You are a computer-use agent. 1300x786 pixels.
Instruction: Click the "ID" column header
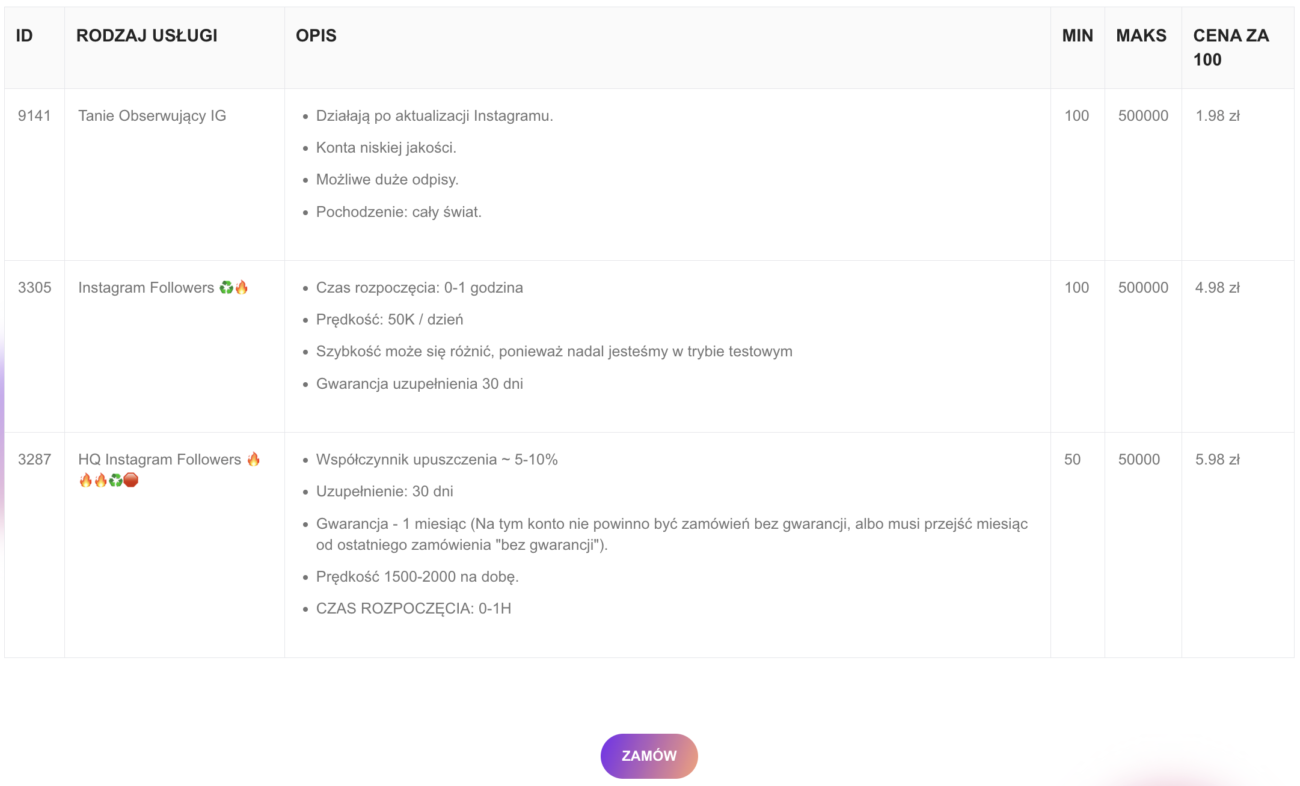tap(25, 36)
